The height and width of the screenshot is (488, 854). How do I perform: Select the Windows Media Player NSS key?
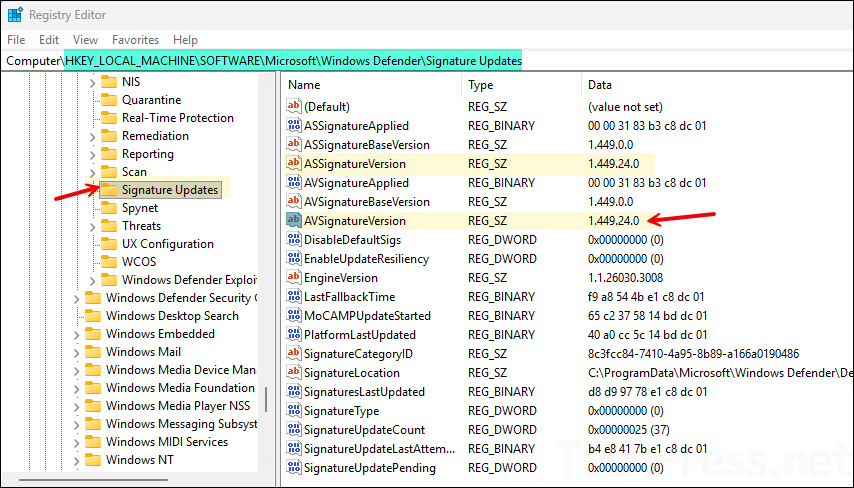178,405
